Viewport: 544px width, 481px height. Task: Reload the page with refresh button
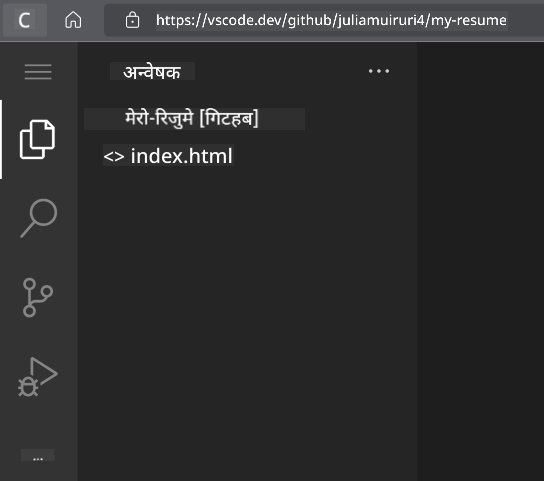(x=24, y=20)
